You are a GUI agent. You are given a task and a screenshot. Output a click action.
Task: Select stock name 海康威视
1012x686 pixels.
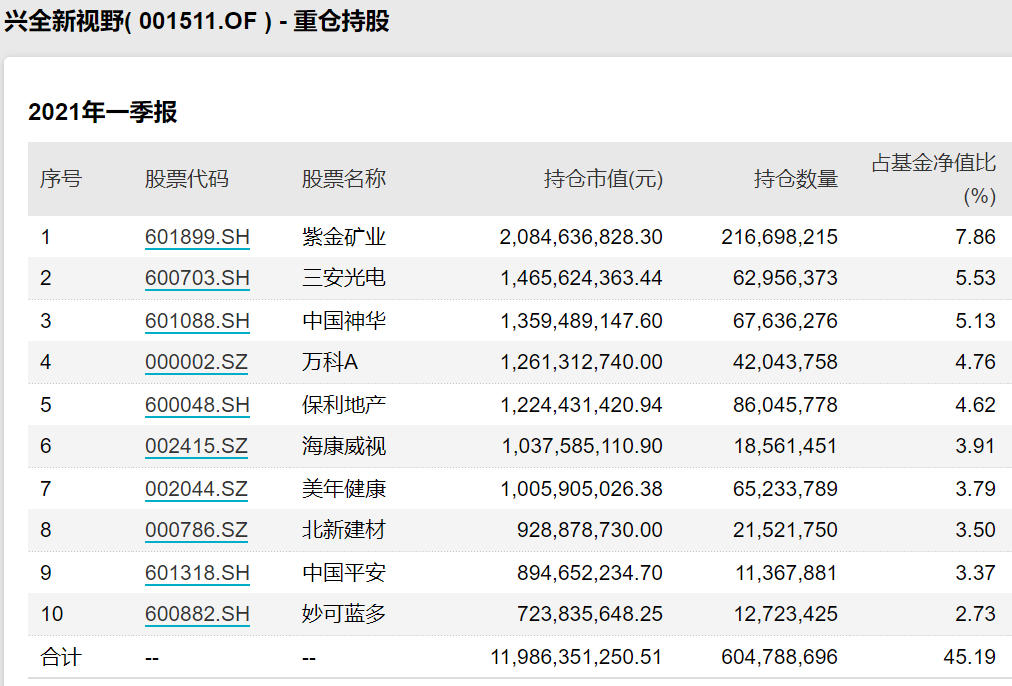343,446
